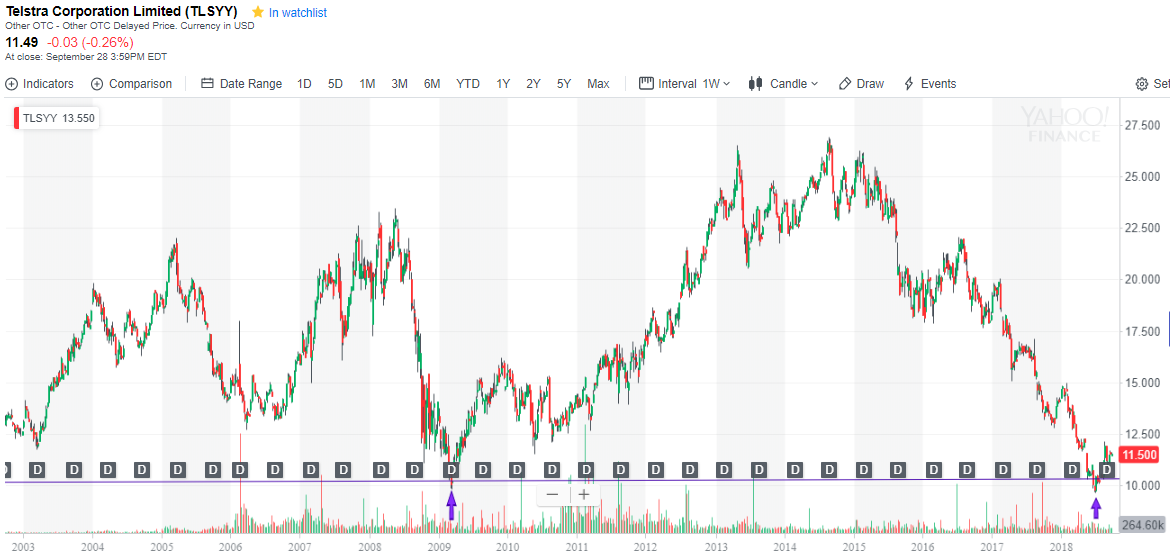Click the red 11.500 price tag

point(1139,455)
